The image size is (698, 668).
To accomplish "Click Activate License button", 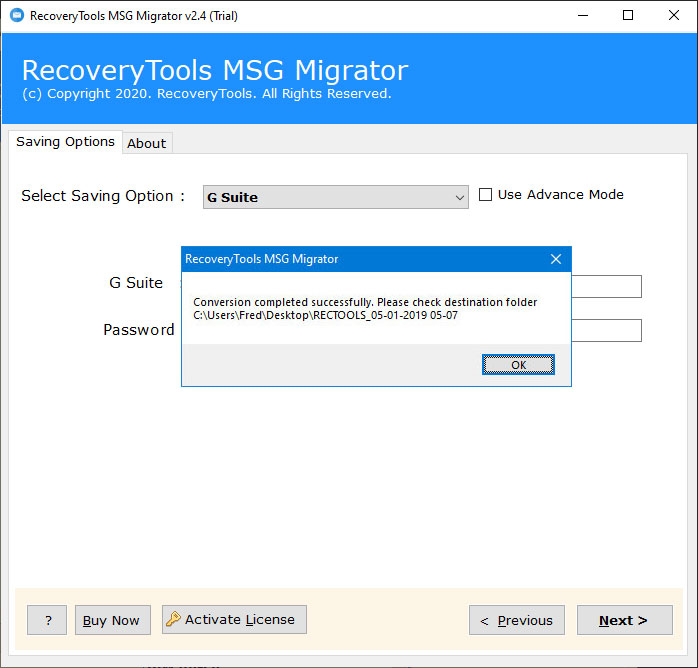I will 234,619.
